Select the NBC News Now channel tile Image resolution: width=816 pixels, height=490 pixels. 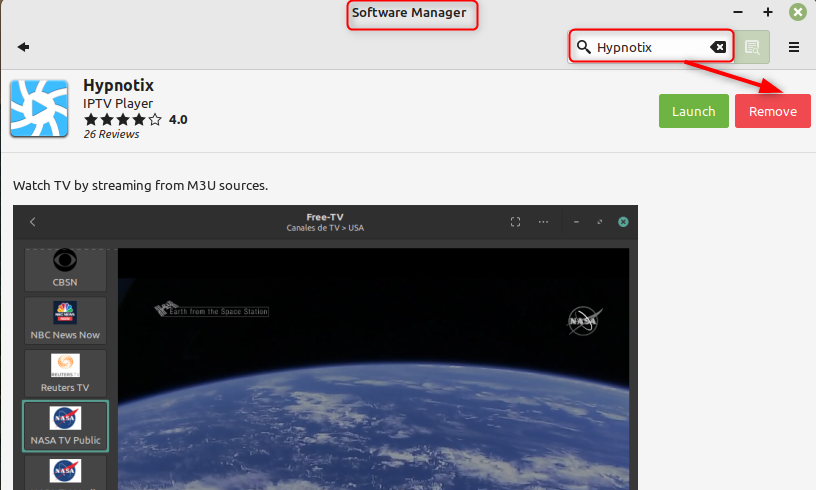(65, 320)
